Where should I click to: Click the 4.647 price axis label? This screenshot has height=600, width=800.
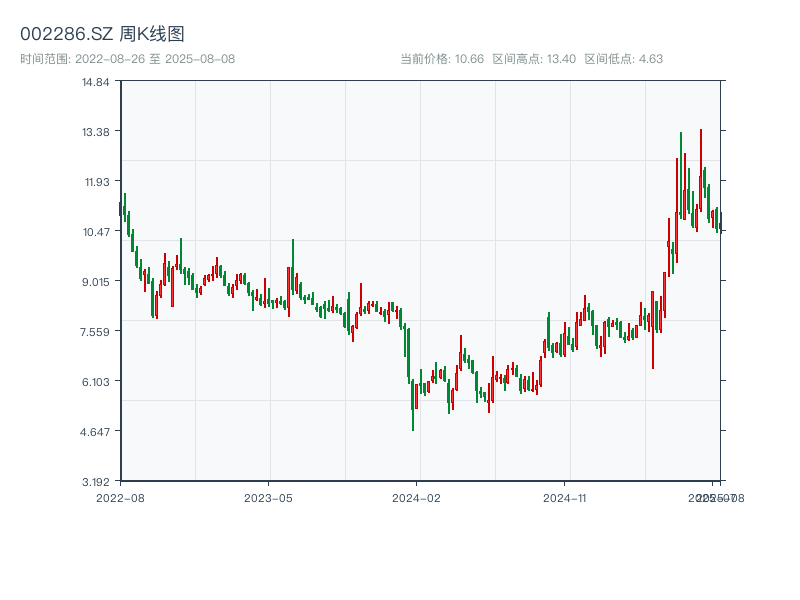coord(96,432)
